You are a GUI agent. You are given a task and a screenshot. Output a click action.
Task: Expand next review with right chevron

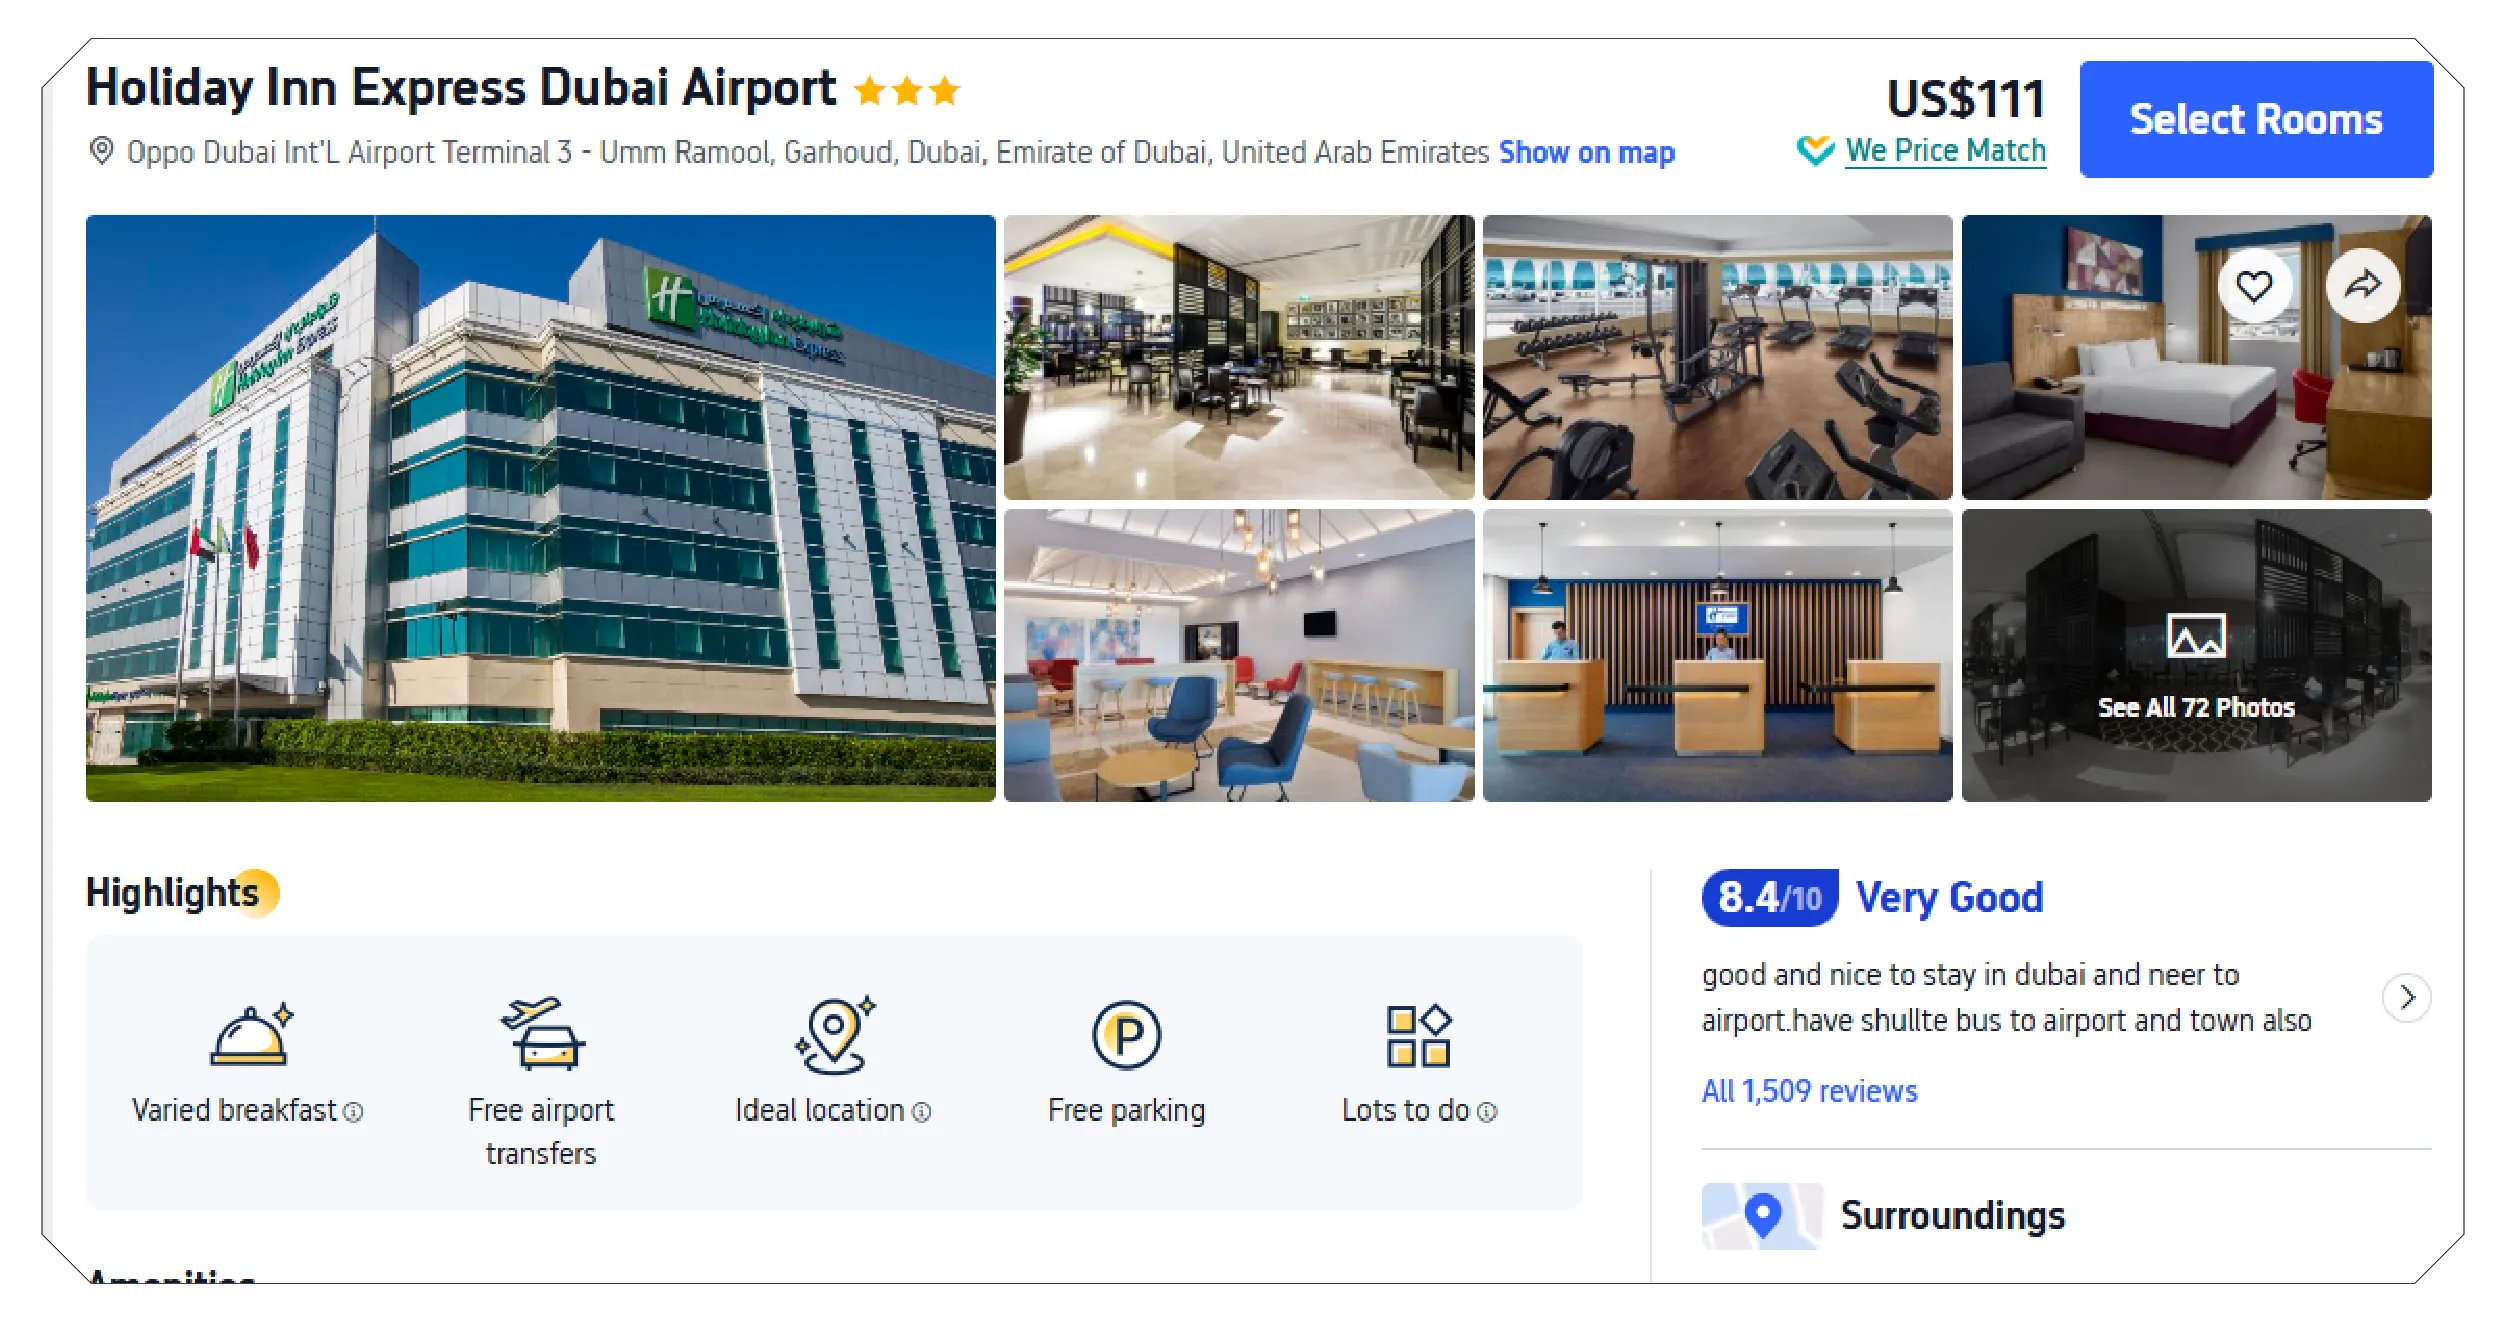click(x=2406, y=998)
